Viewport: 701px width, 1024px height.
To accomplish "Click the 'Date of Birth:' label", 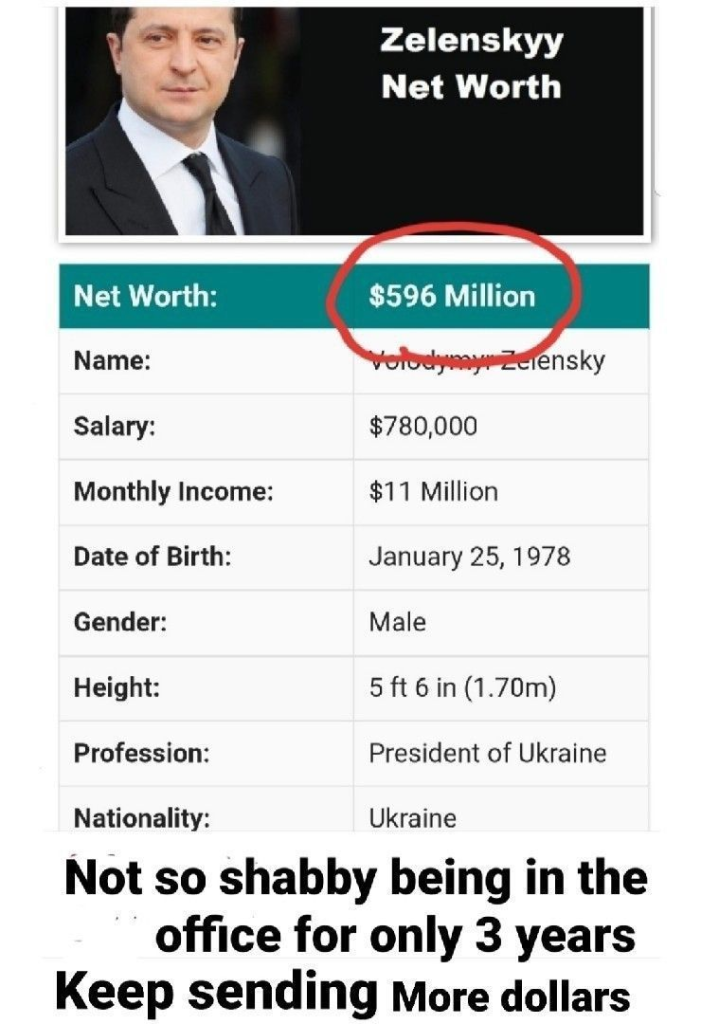I will (x=152, y=557).
